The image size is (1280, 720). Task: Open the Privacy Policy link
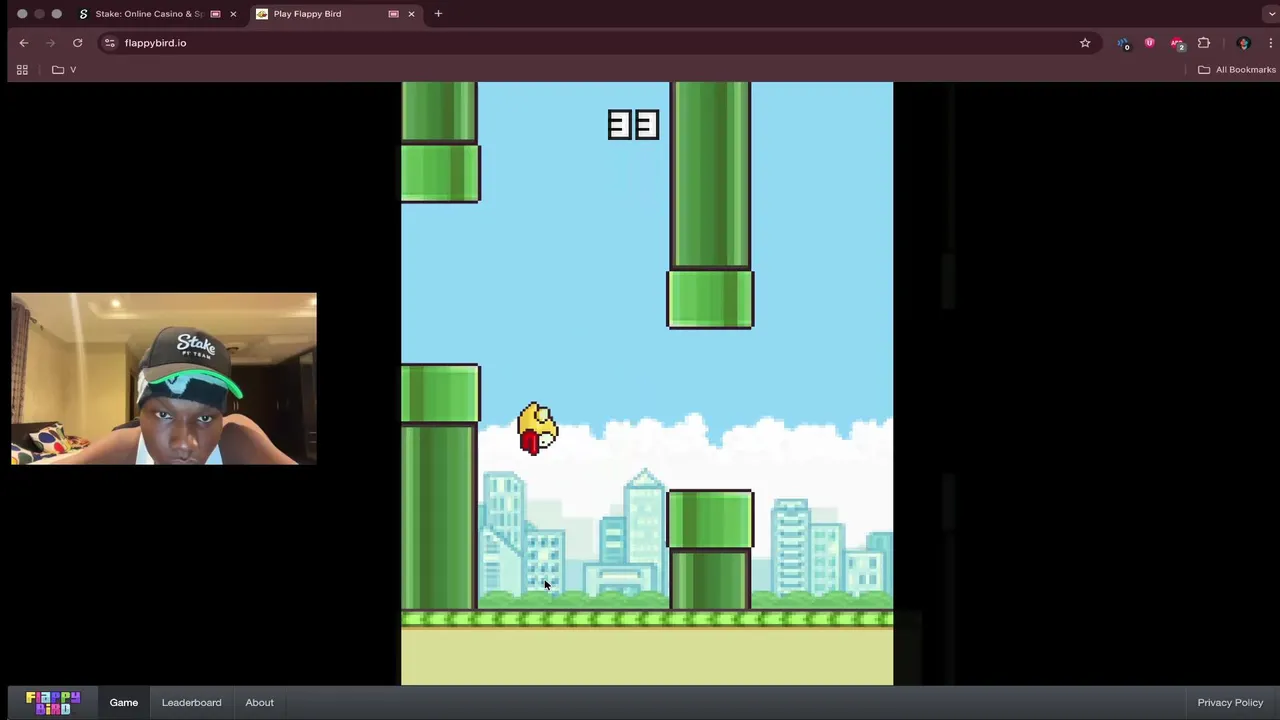pyautogui.click(x=1230, y=702)
